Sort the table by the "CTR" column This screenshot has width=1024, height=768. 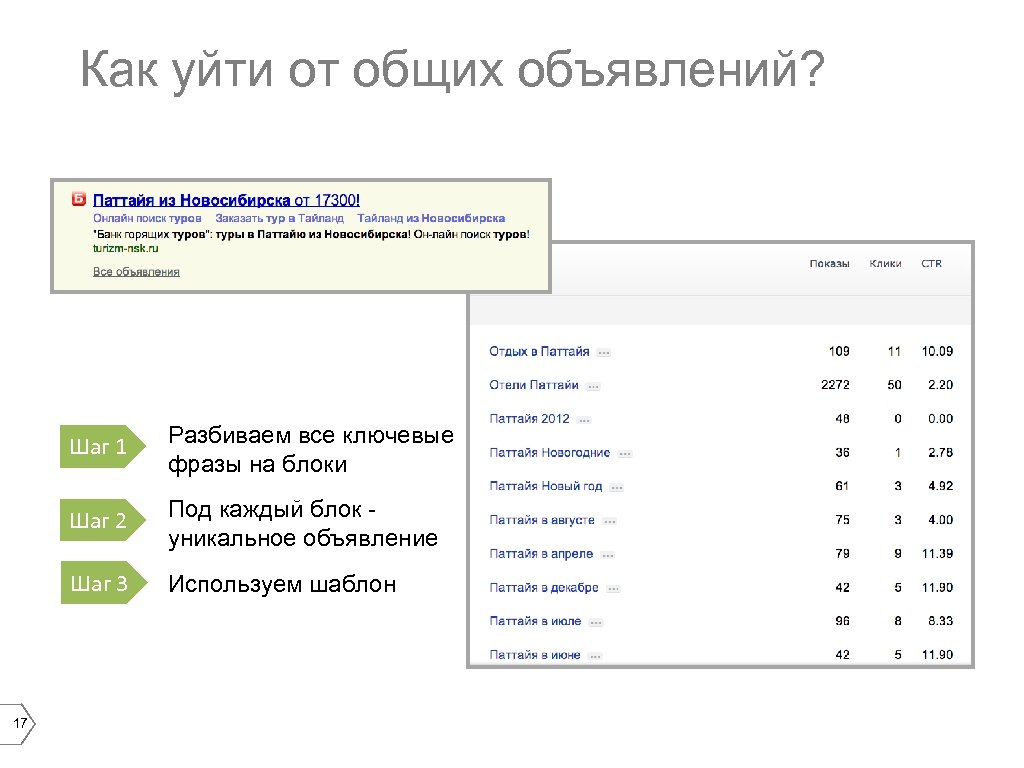point(931,263)
